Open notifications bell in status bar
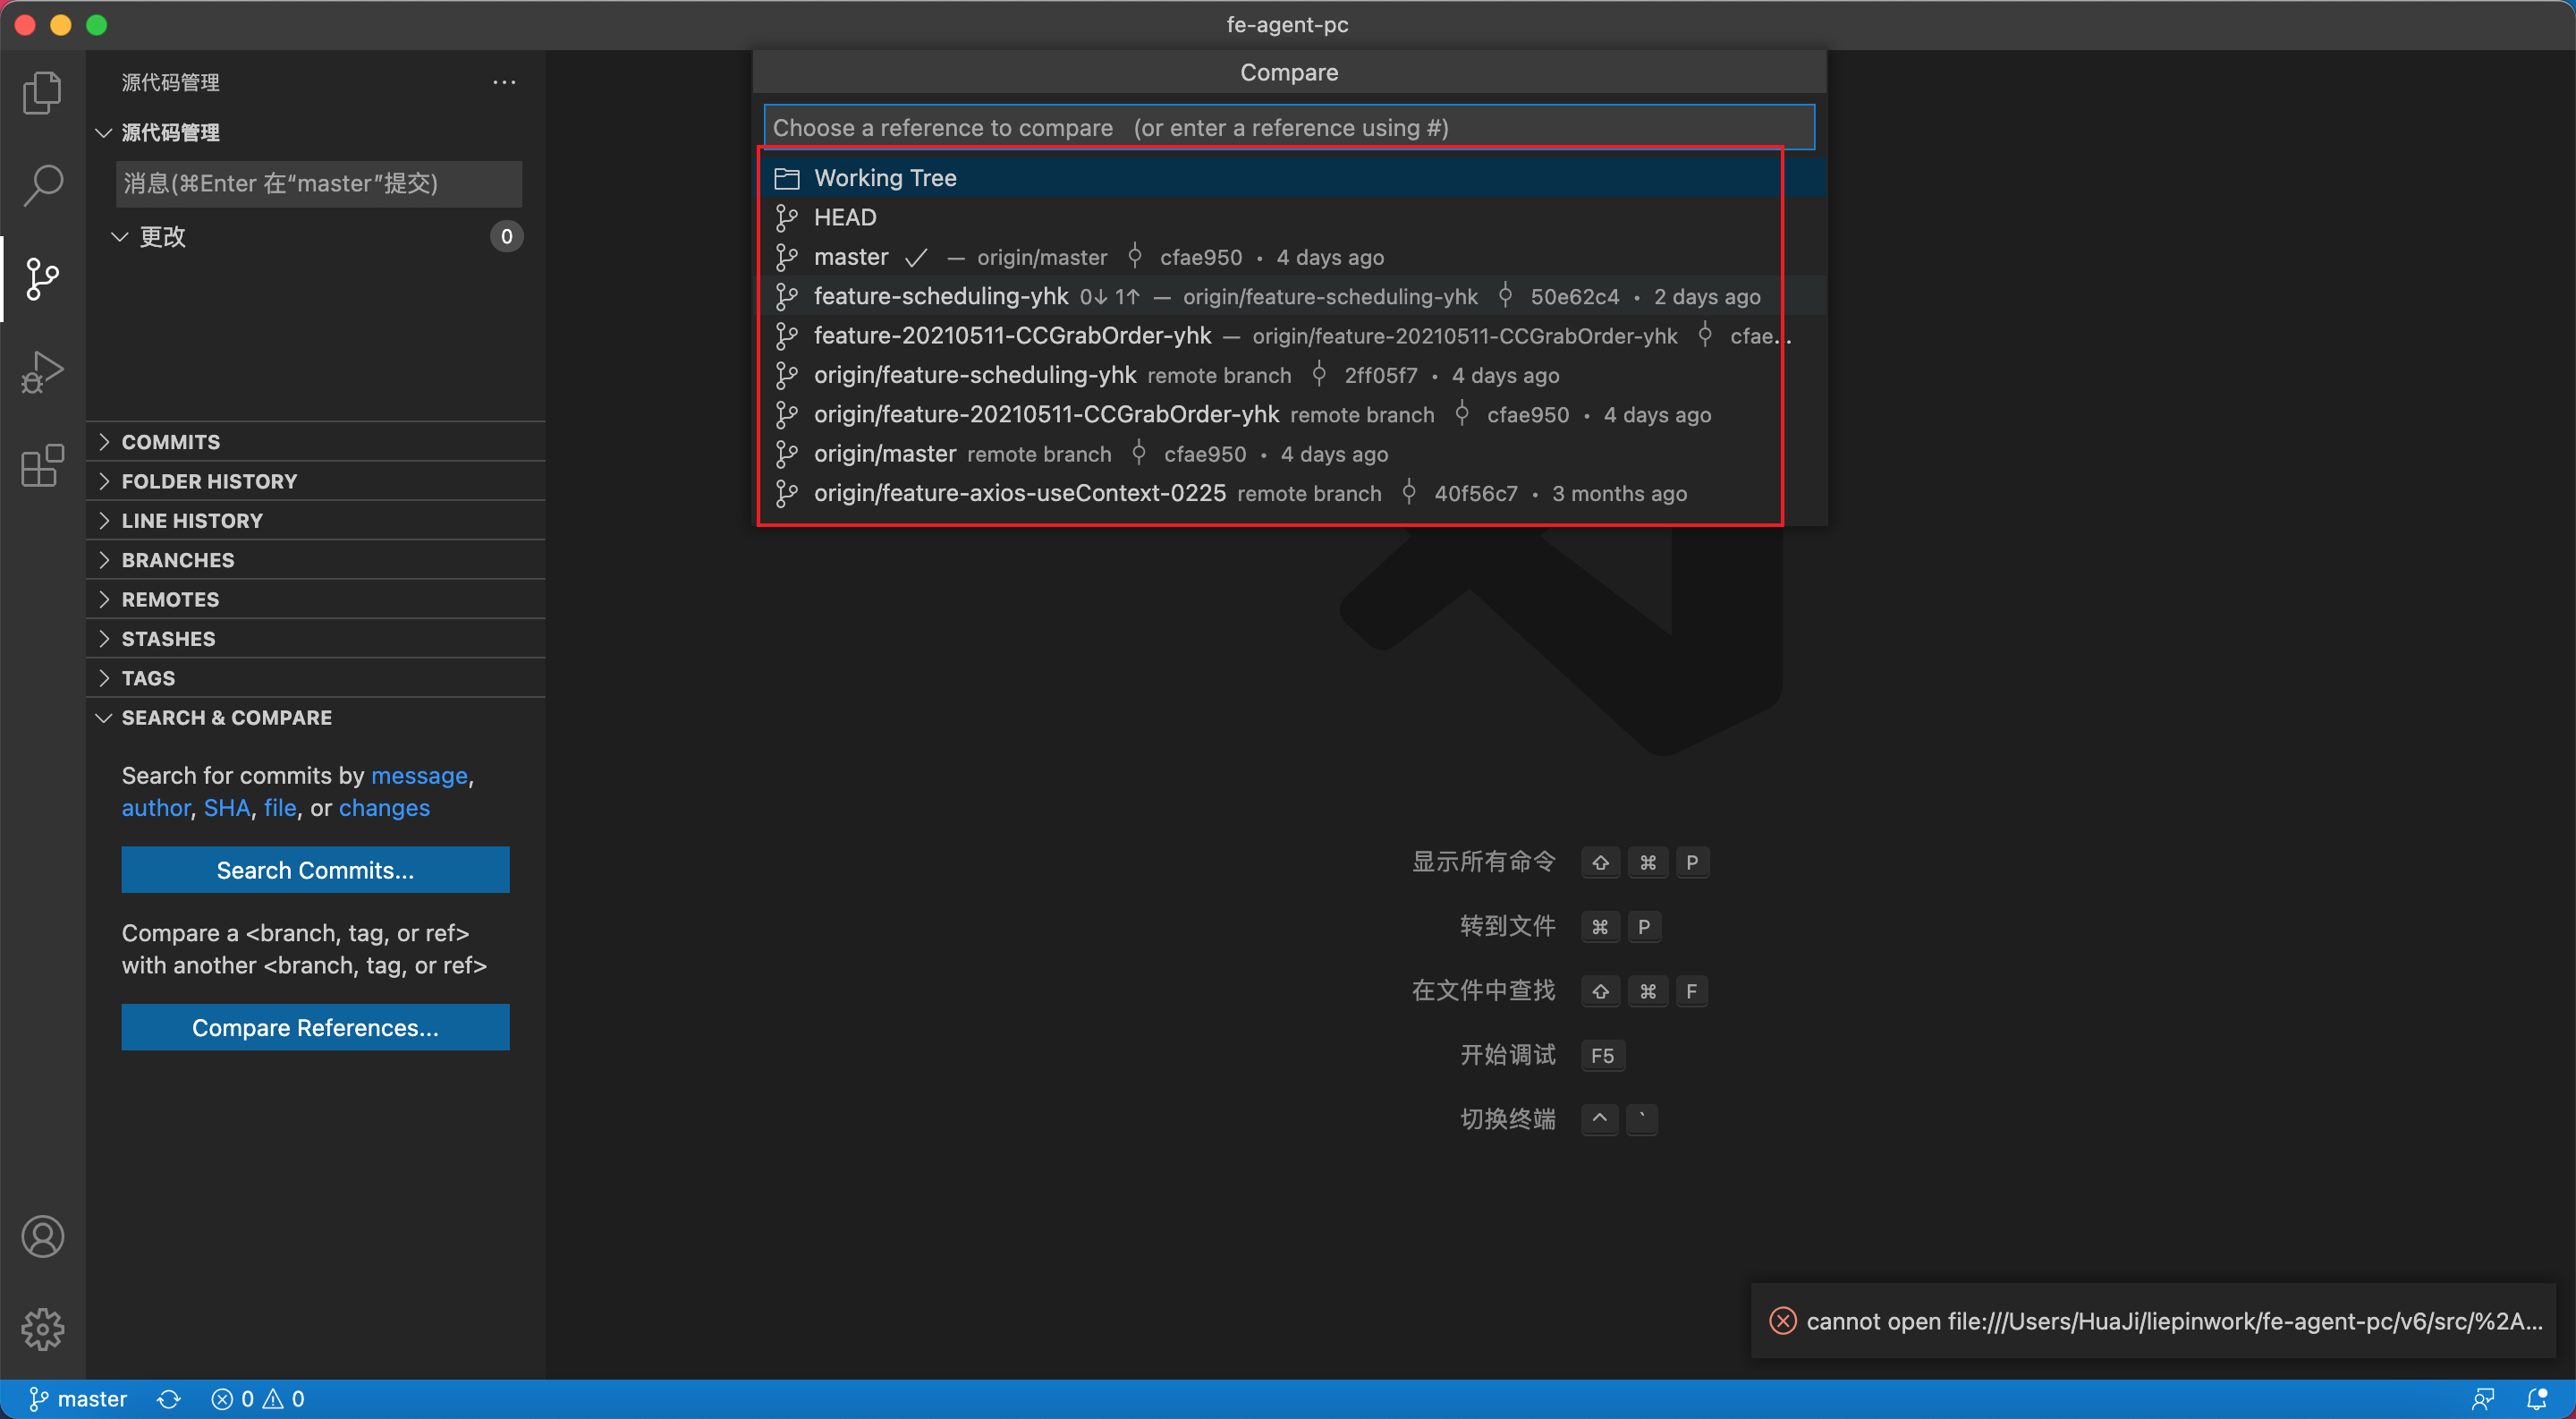 [2536, 1399]
